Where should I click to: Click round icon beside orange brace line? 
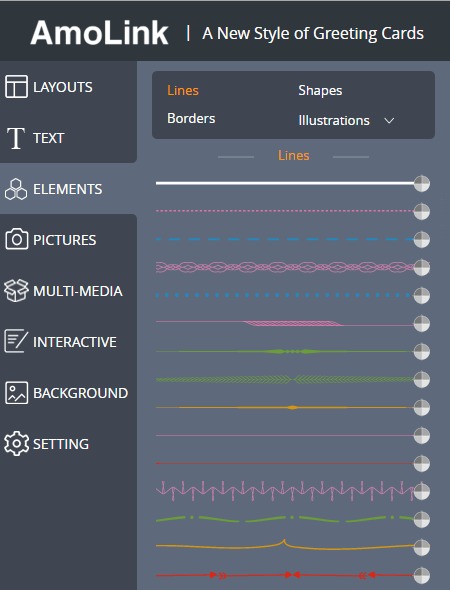click(x=421, y=547)
